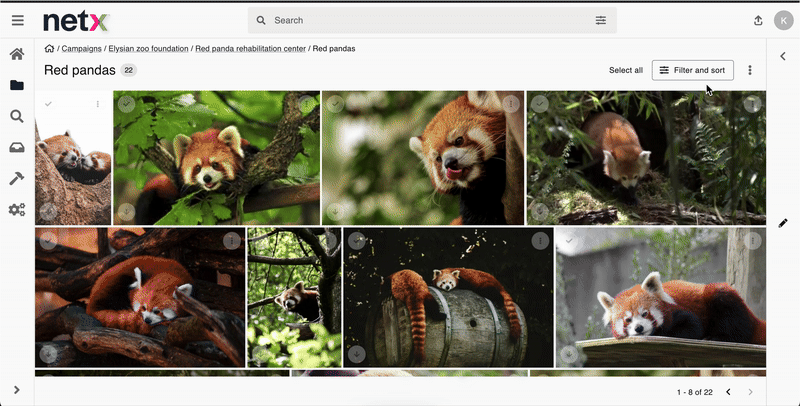Viewport: 800px width, 406px height.
Task: Open the Folders section in the sidebar
Action: (x=17, y=86)
